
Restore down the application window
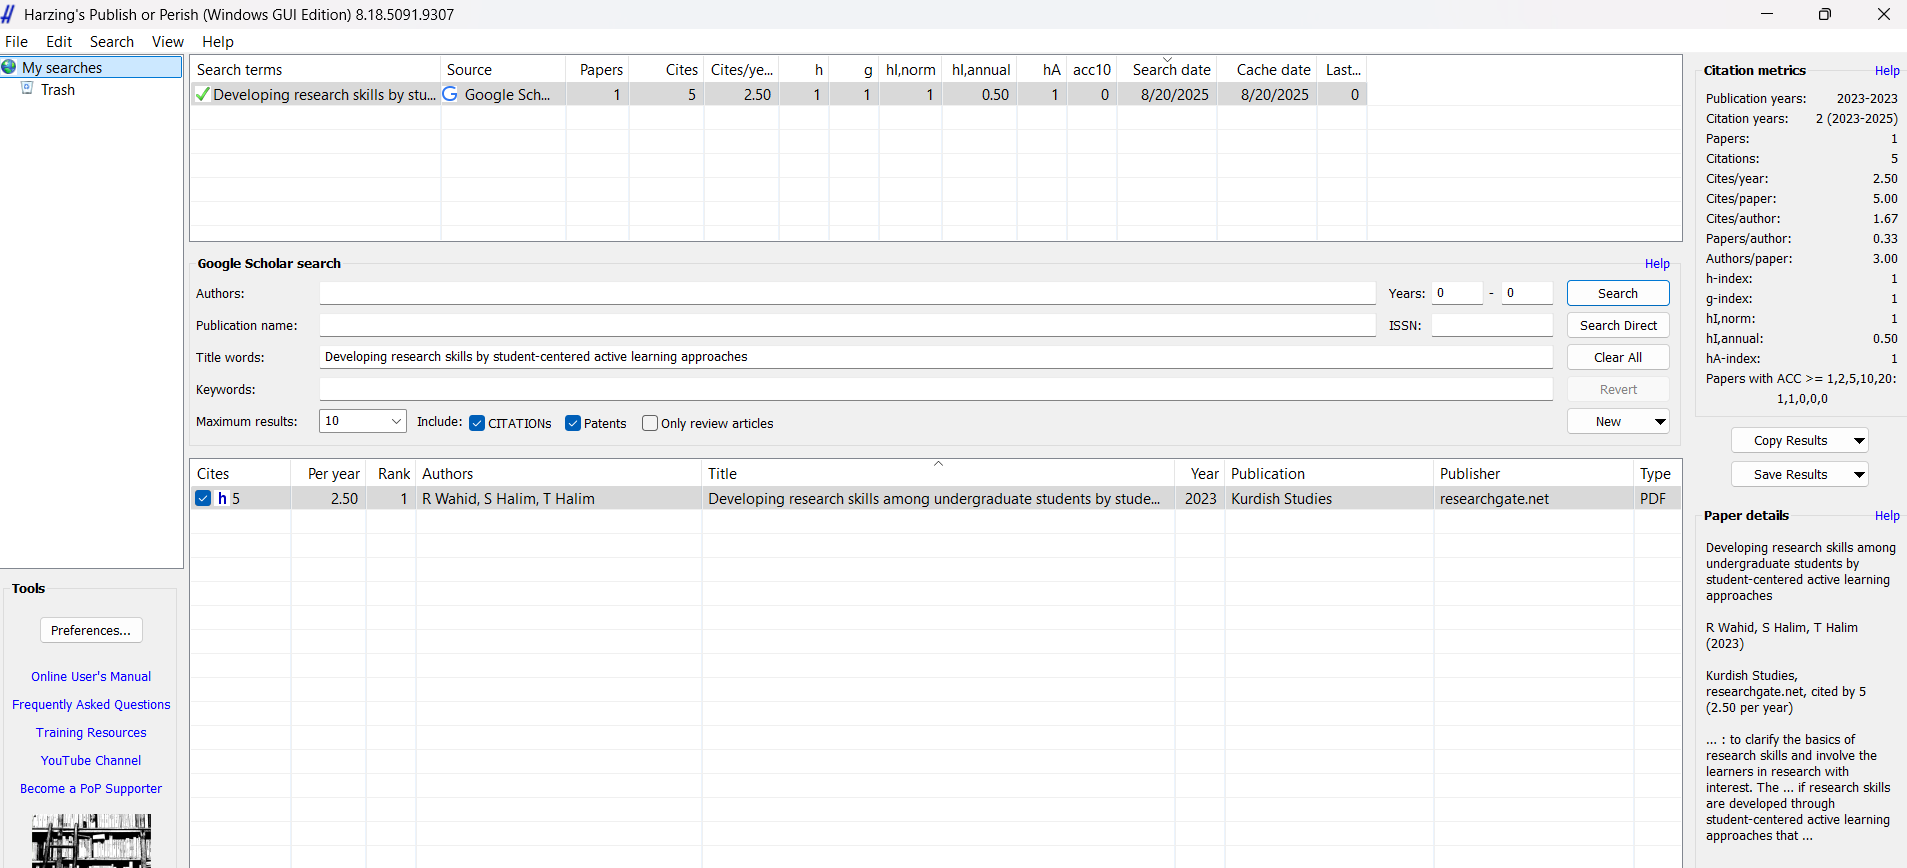coord(1825,14)
